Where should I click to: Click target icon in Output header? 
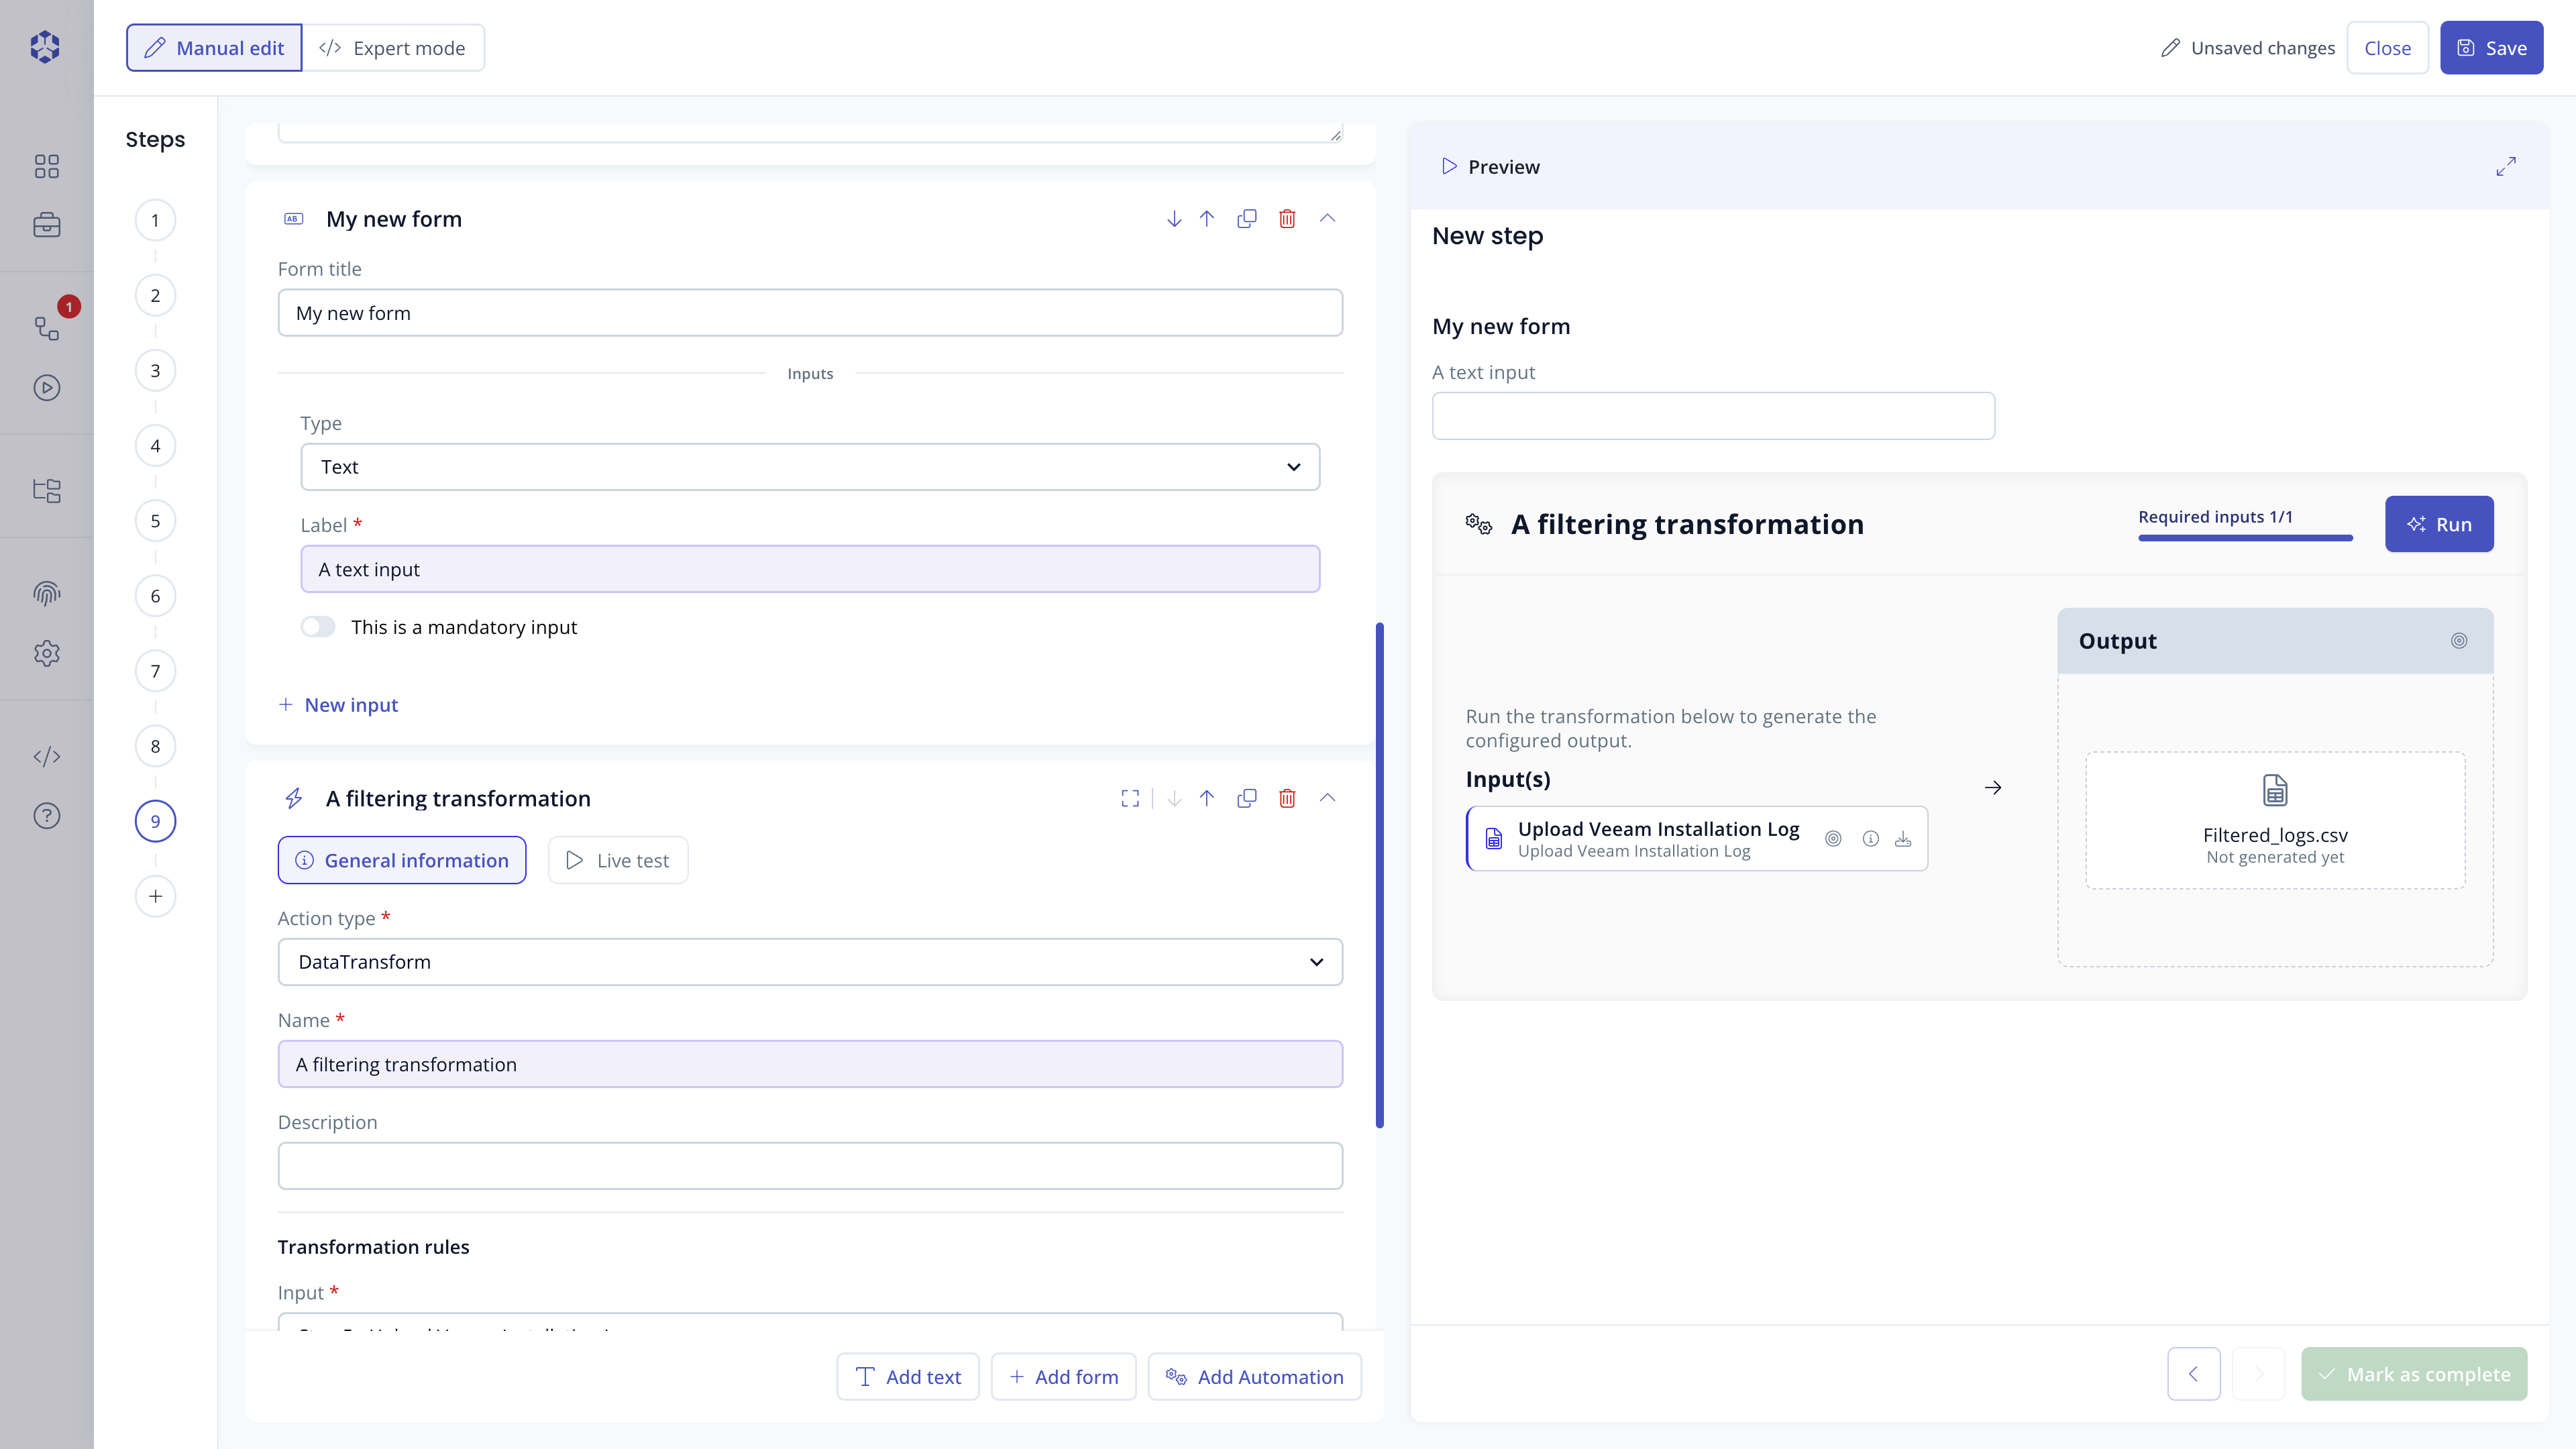pos(2459,641)
